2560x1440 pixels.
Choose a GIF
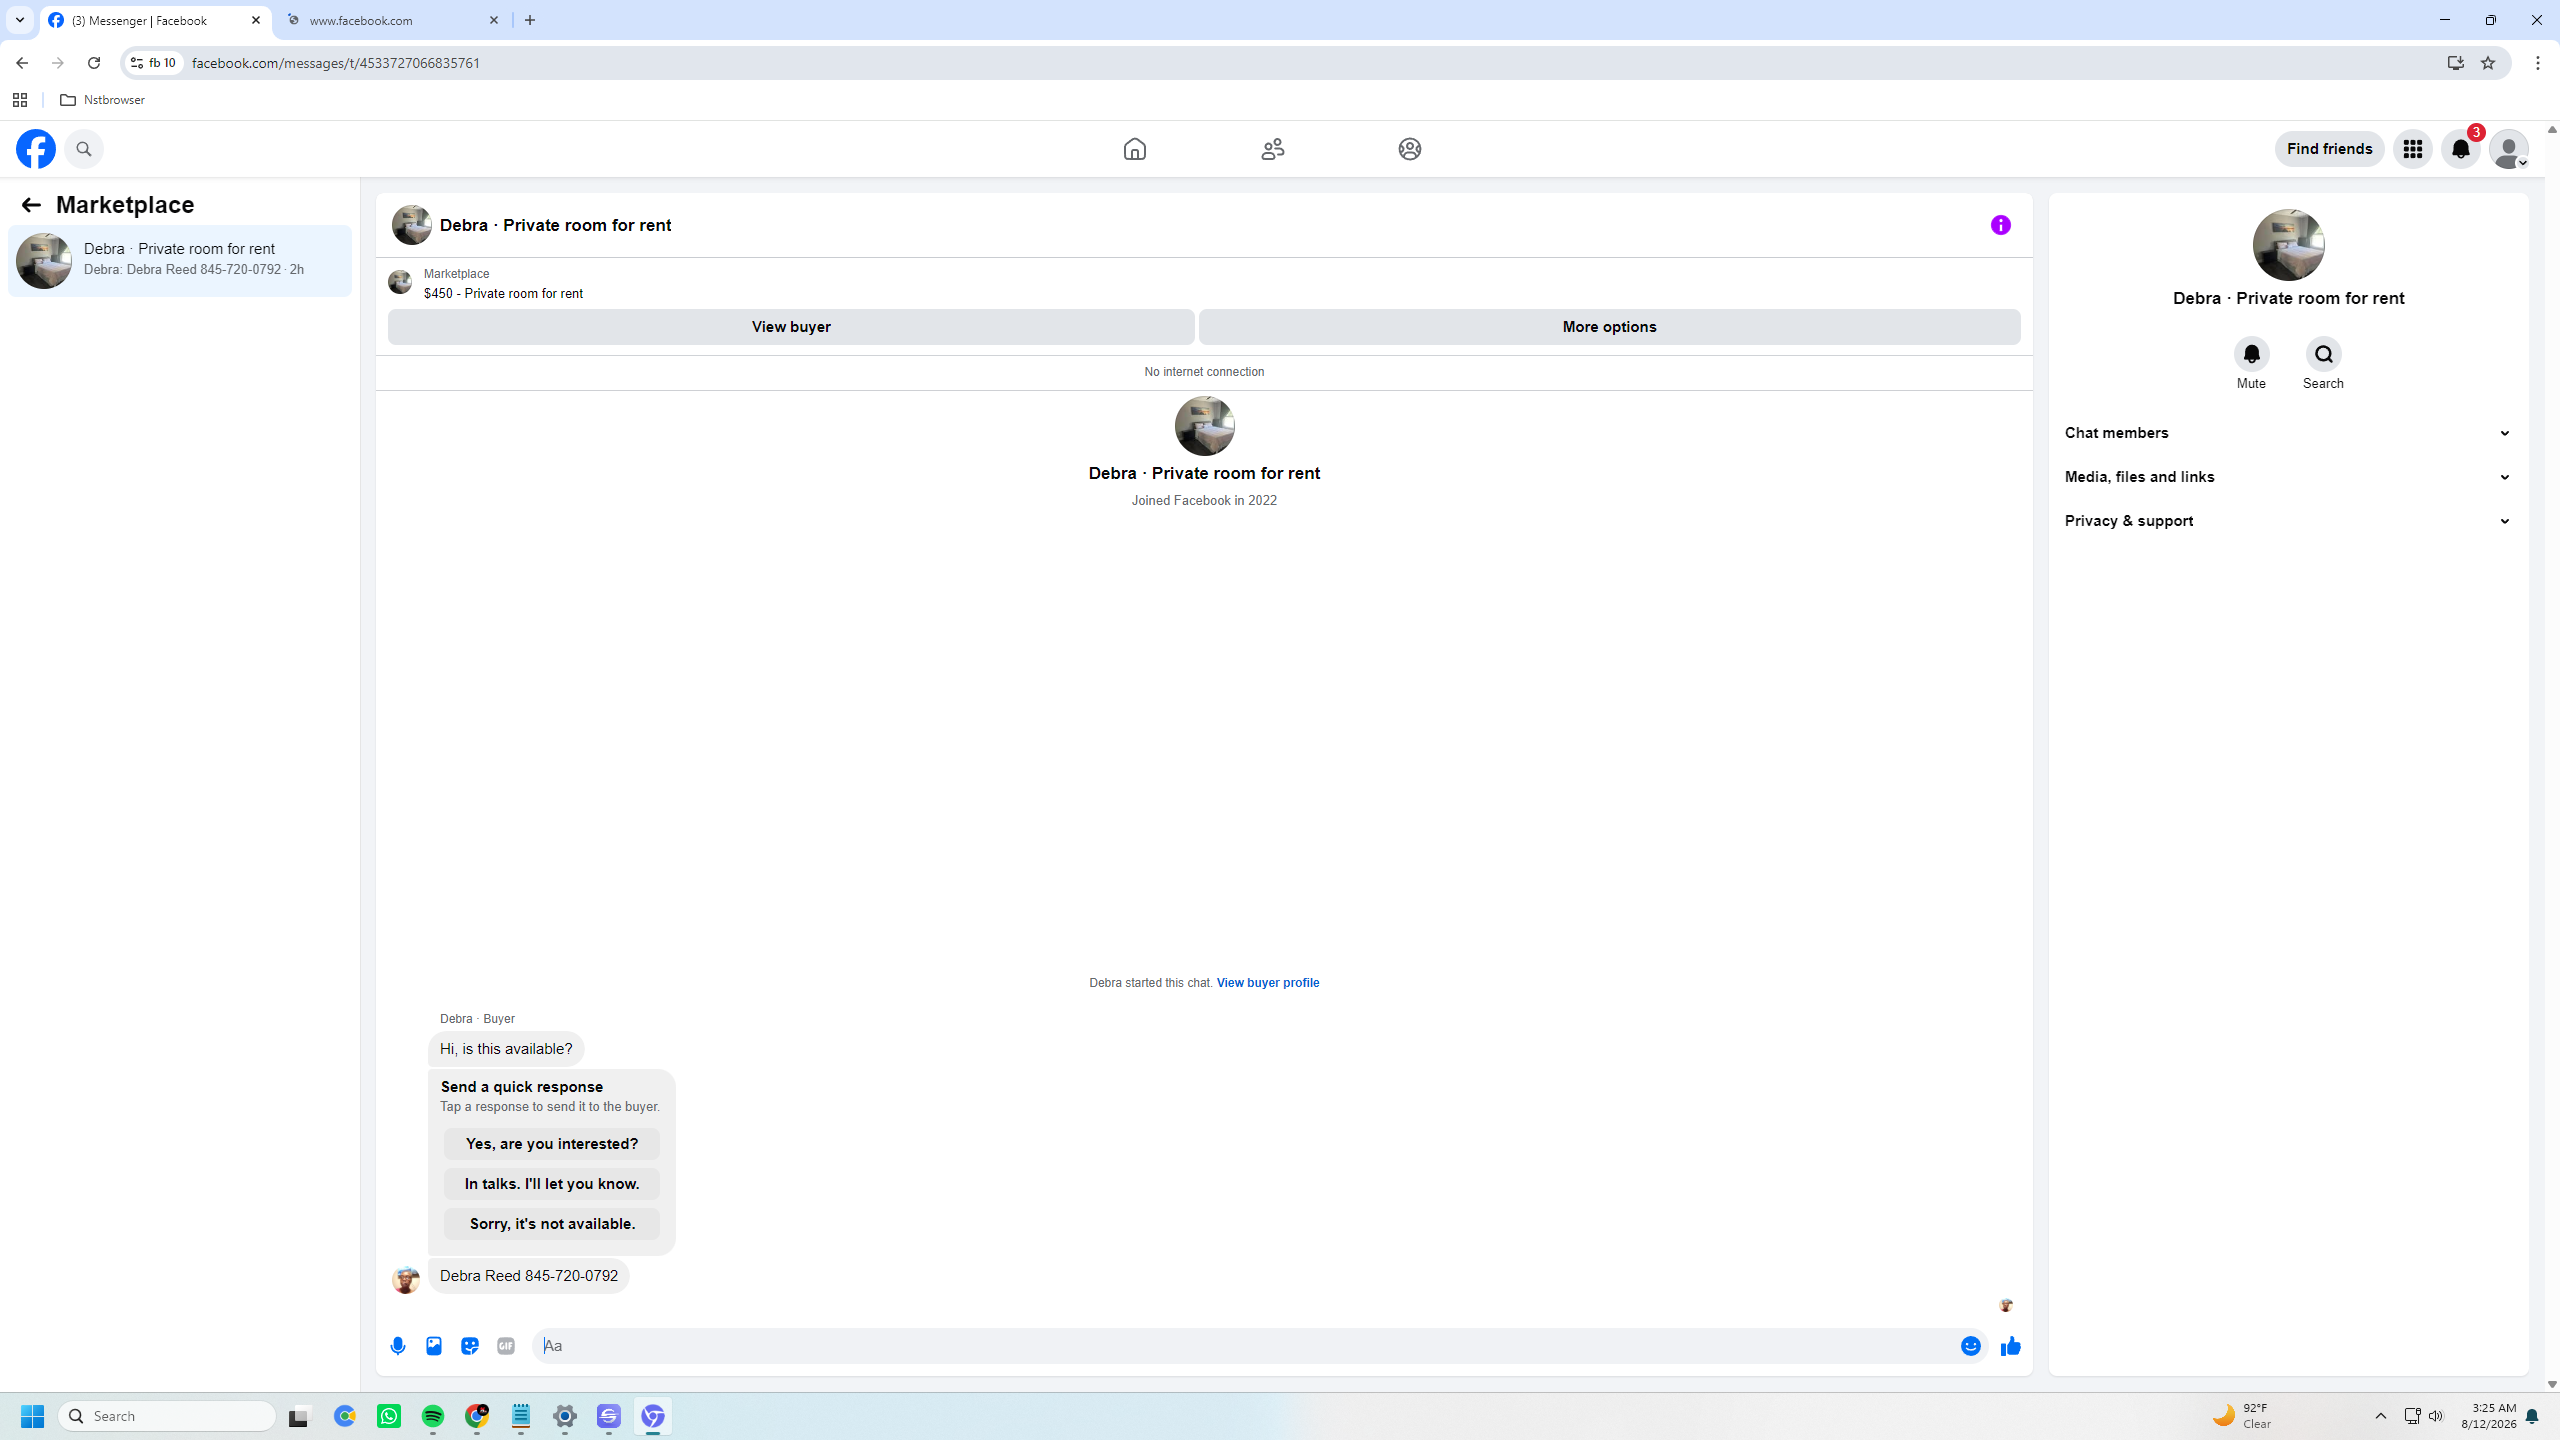pyautogui.click(x=506, y=1346)
